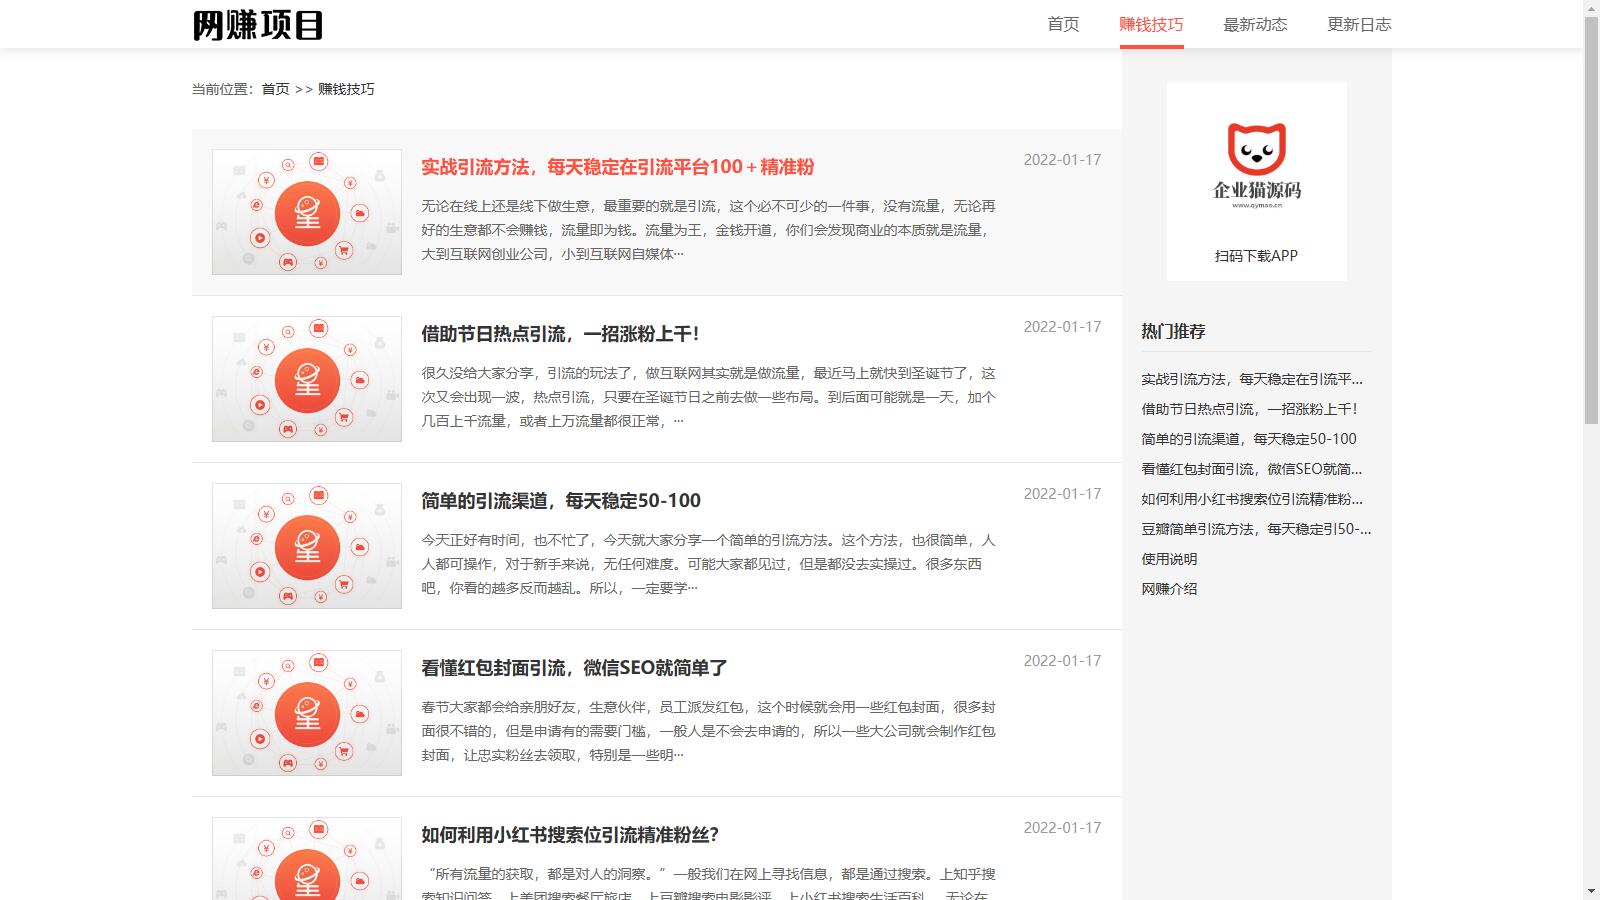Click sidebar link 豆瓣简单引流方法
The width and height of the screenshot is (1600, 900).
[1256, 529]
